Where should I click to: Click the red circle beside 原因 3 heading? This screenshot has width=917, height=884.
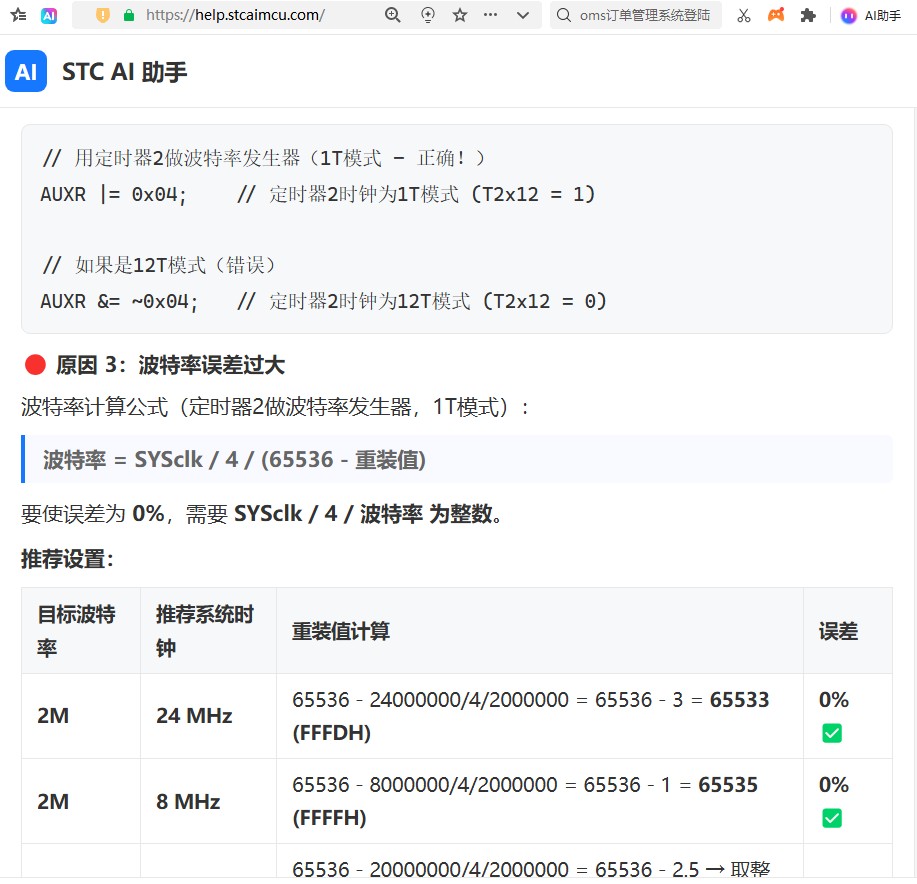[x=35, y=365]
